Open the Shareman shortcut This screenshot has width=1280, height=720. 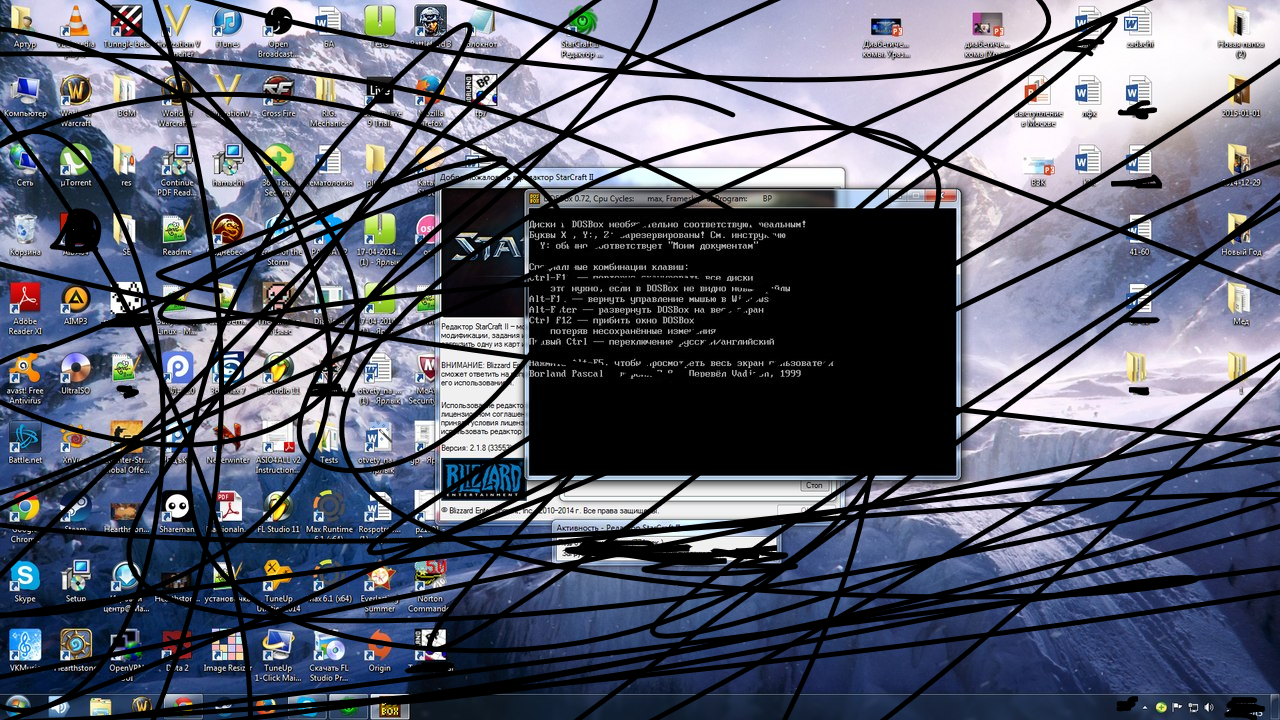click(177, 514)
